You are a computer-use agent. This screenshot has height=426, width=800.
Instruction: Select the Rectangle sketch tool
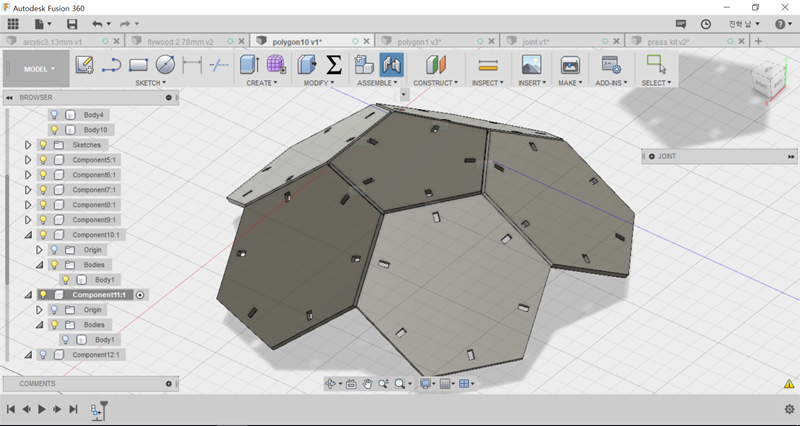tap(139, 65)
